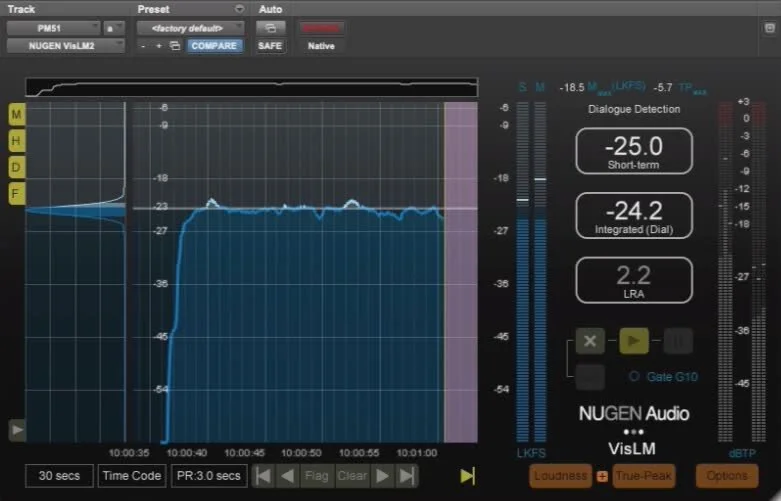781x501 pixels.
Task: Click the Short-term -25.0 readout
Action: (x=634, y=151)
